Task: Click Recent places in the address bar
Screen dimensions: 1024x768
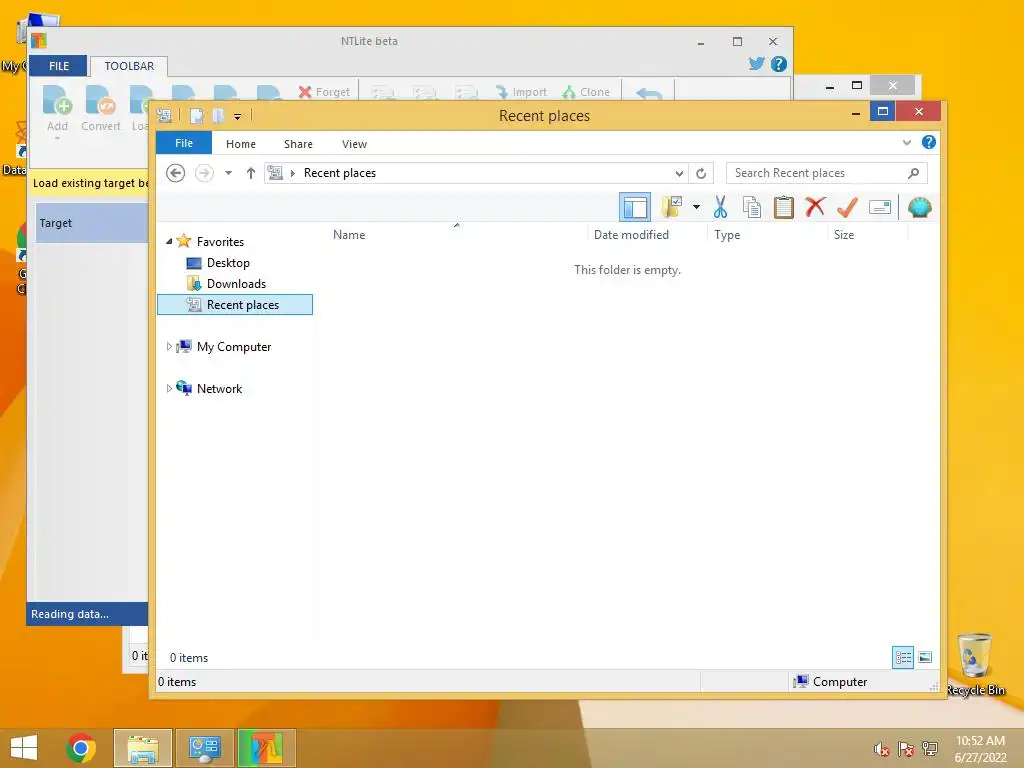Action: (x=340, y=173)
